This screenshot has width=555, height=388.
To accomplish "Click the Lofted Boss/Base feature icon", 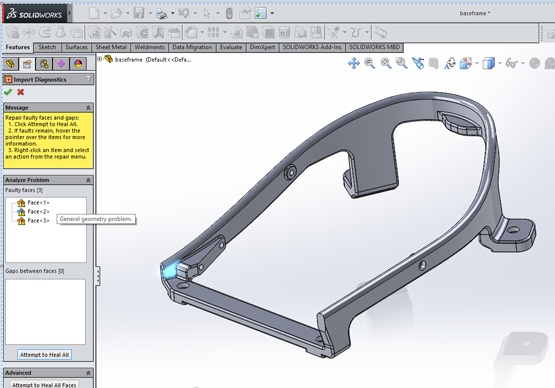I will click(61, 33).
